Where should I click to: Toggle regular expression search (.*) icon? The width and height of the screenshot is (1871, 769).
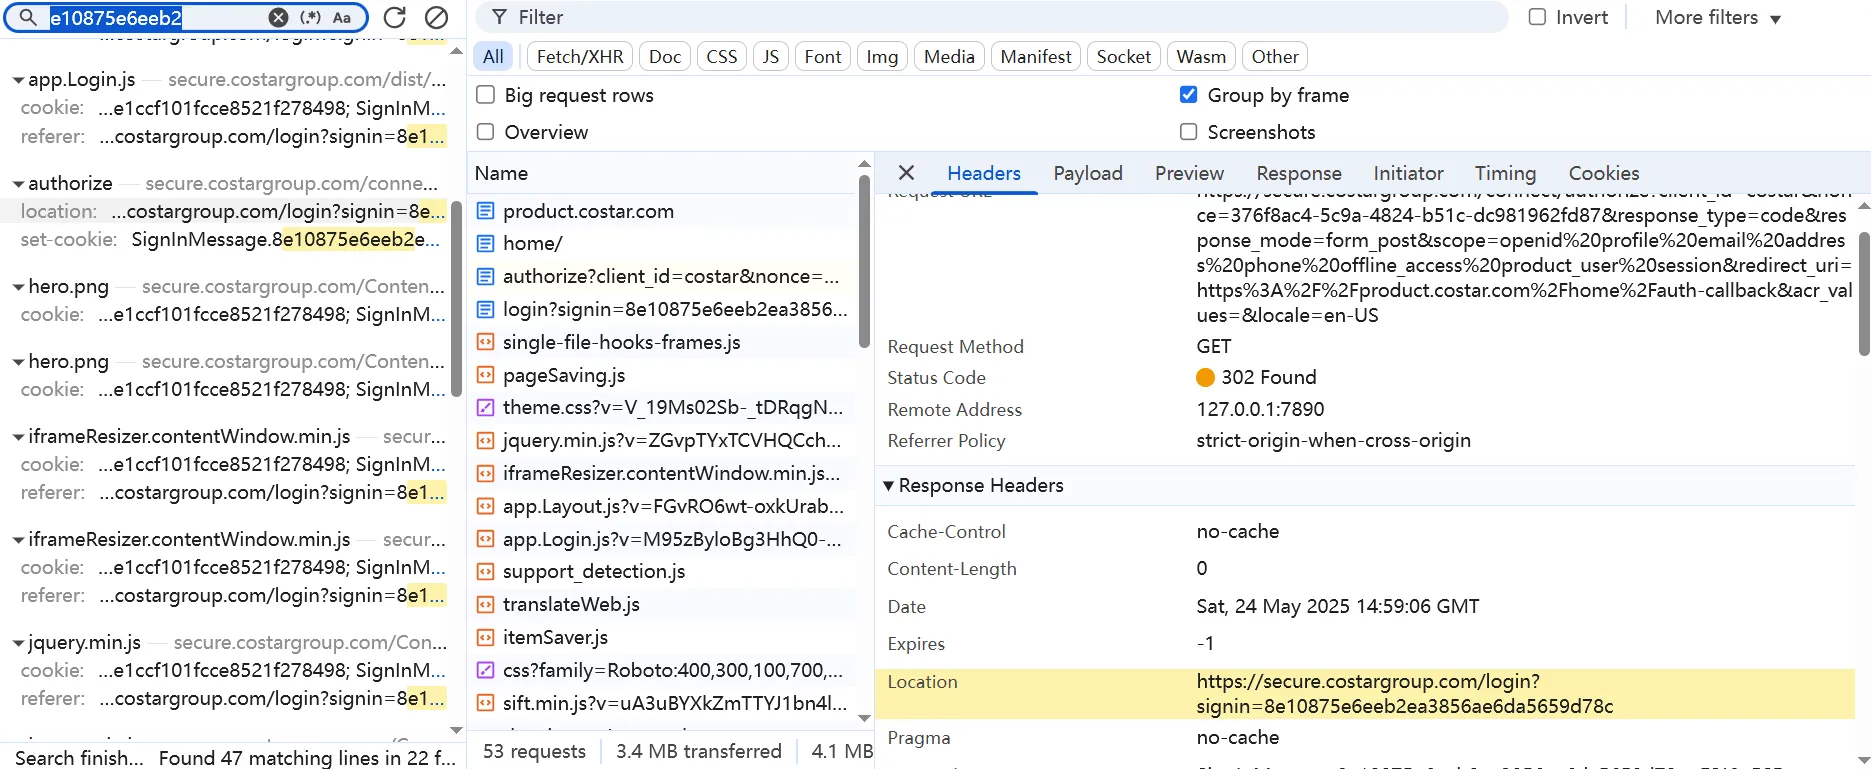pyautogui.click(x=311, y=17)
